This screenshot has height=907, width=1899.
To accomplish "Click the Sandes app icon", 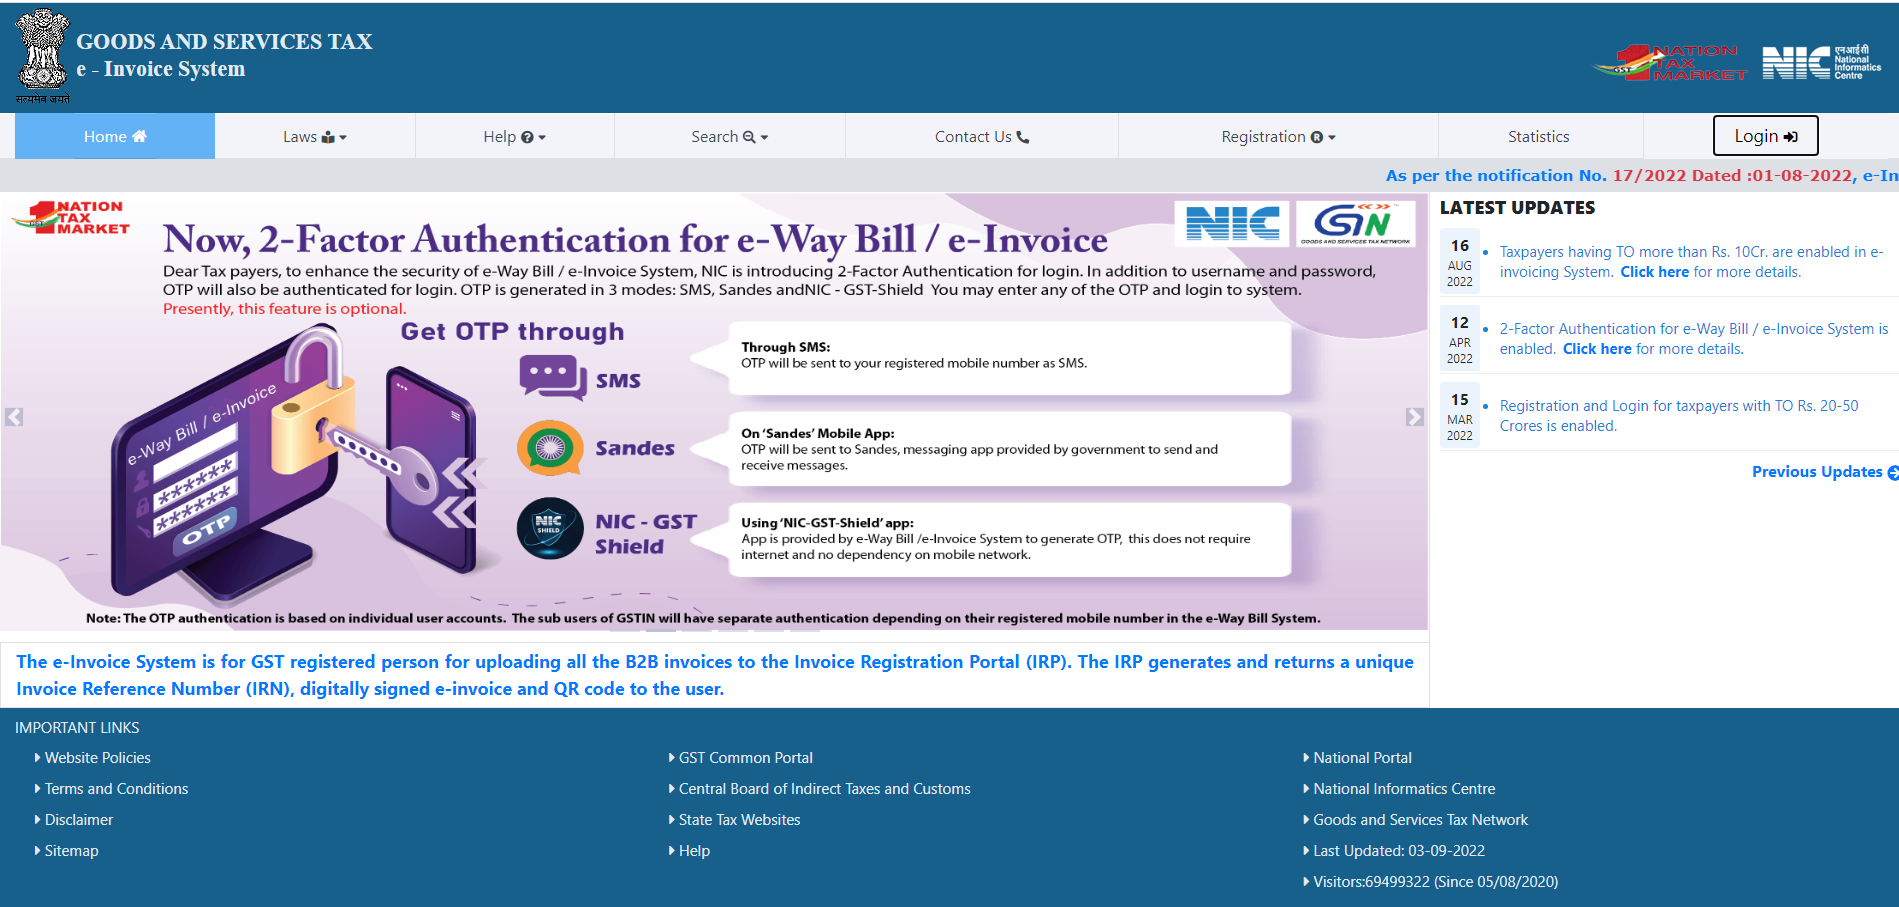I will click(550, 448).
